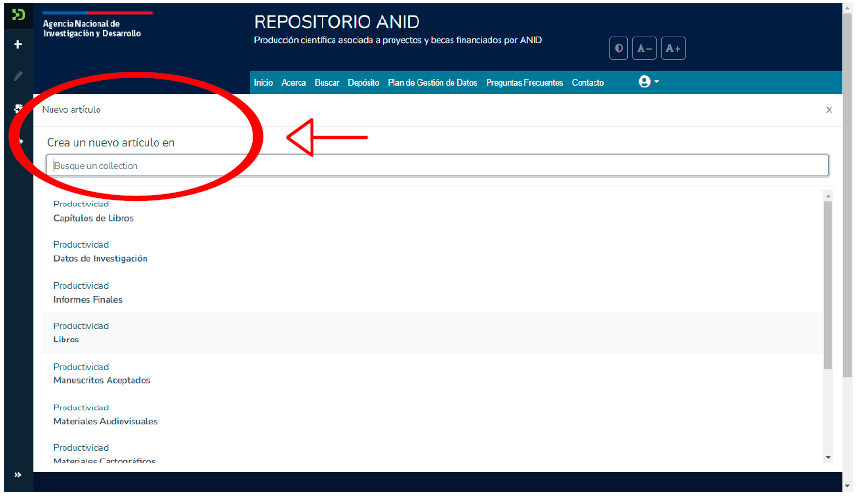Click the collection list scroll-up arrow

(x=828, y=196)
